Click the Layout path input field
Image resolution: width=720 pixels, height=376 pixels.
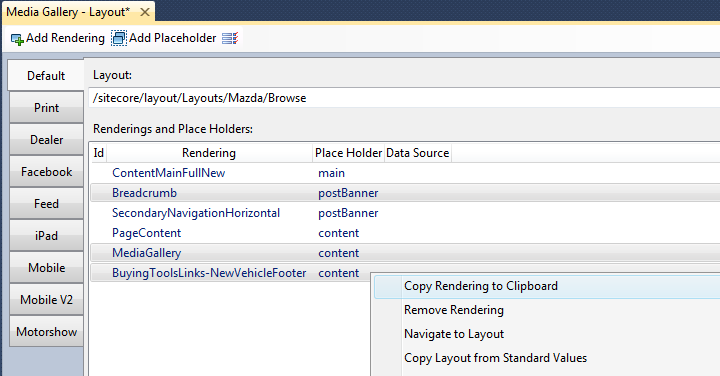pyautogui.click(x=404, y=98)
